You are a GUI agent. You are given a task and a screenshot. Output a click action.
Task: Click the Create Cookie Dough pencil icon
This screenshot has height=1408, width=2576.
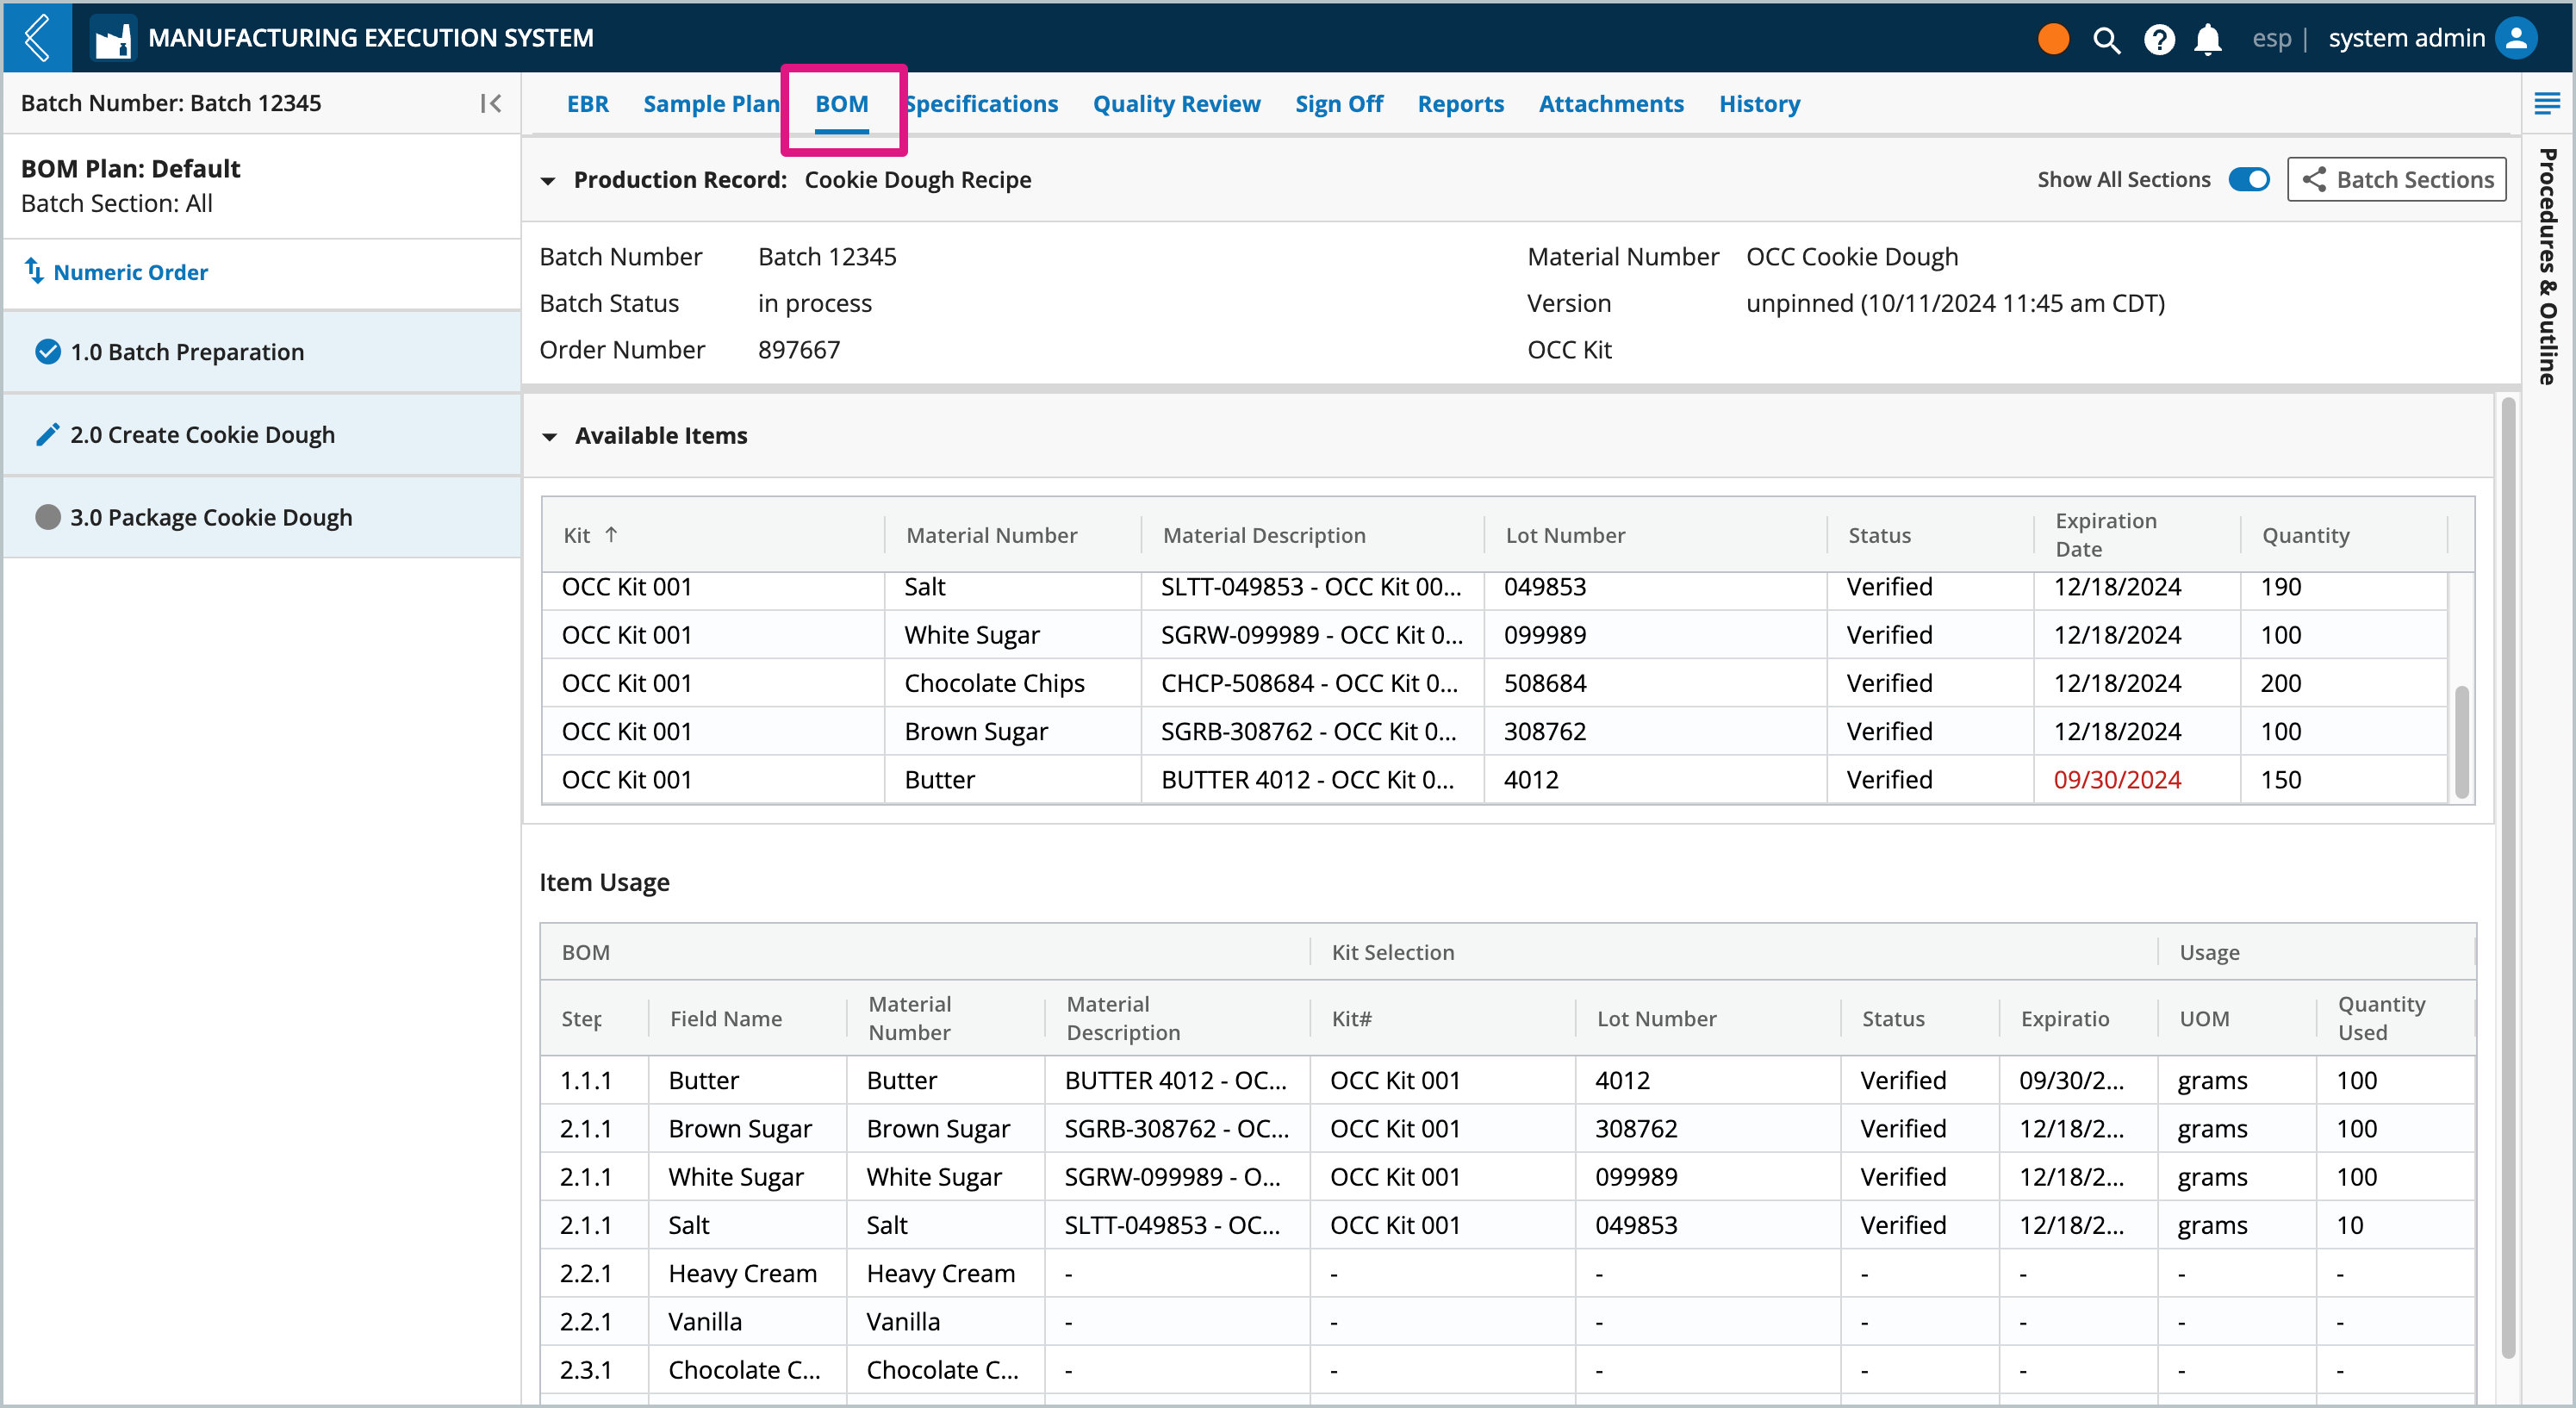[x=47, y=434]
